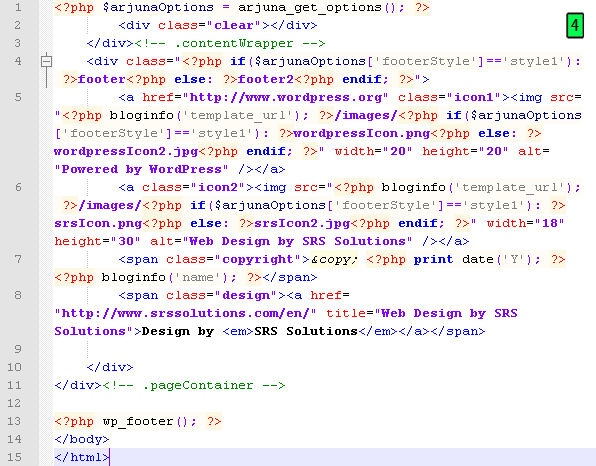Click line number 13 in the gutter
596x466 pixels.
pyautogui.click(x=14, y=421)
